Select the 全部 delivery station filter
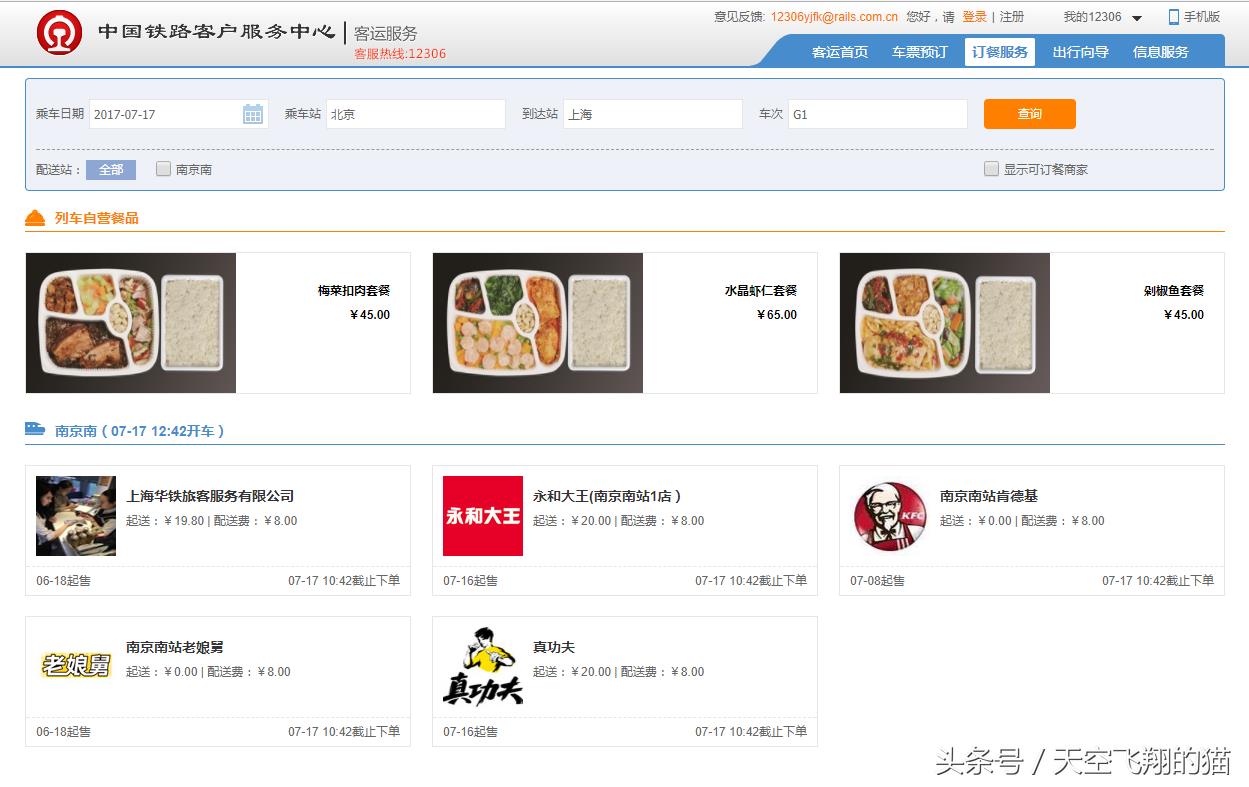Viewport: 1249px width, 787px height. pos(111,170)
